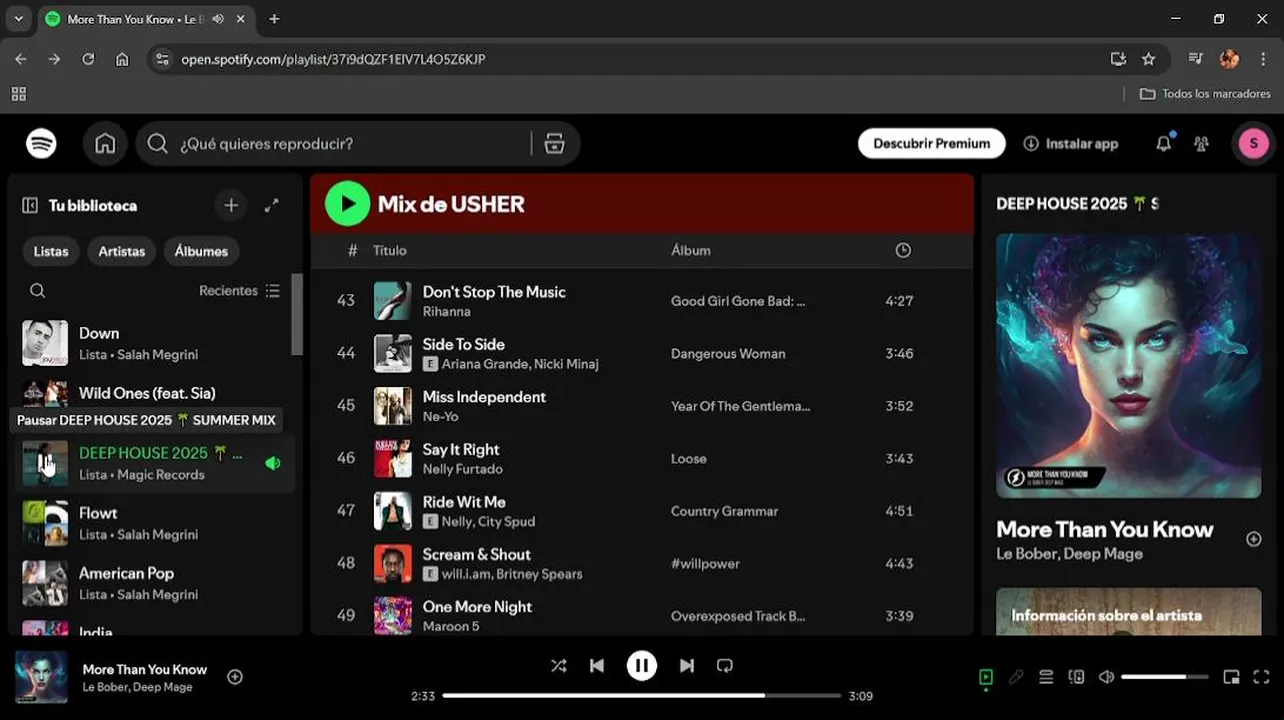Open the lyrics microphone icon
This screenshot has width=1284, height=720.
[1016, 677]
